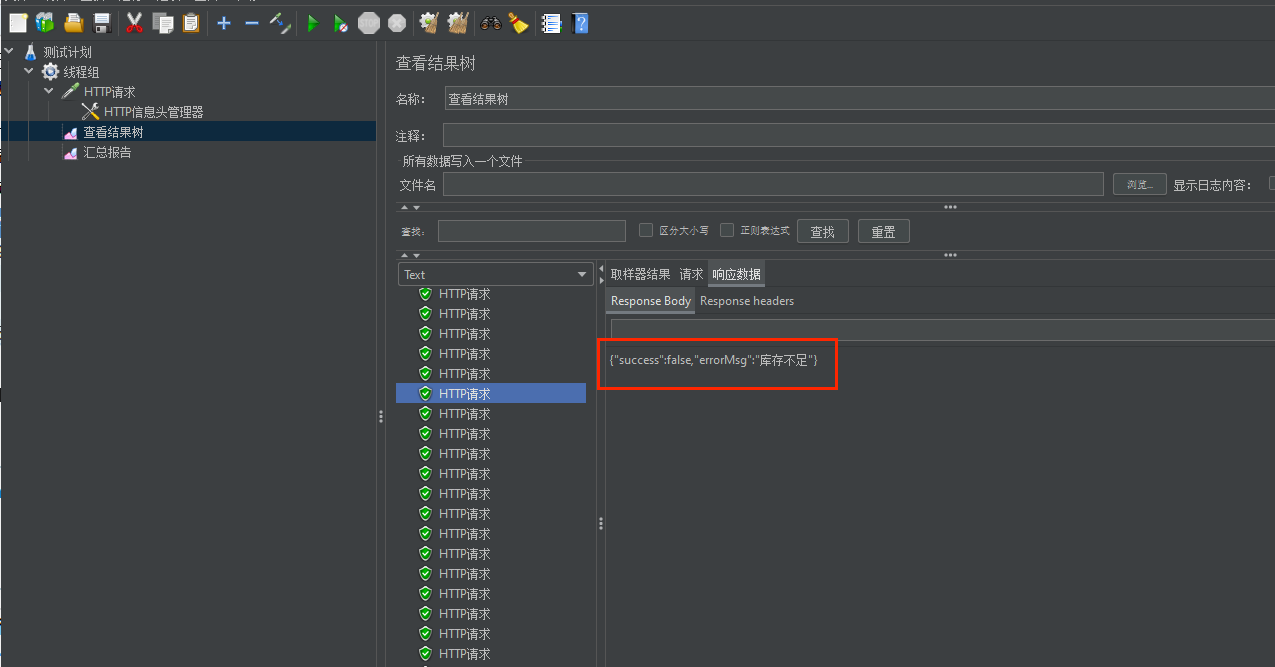Click the Toggle enable/disable icon
This screenshot has width=1275, height=667.
click(x=280, y=22)
